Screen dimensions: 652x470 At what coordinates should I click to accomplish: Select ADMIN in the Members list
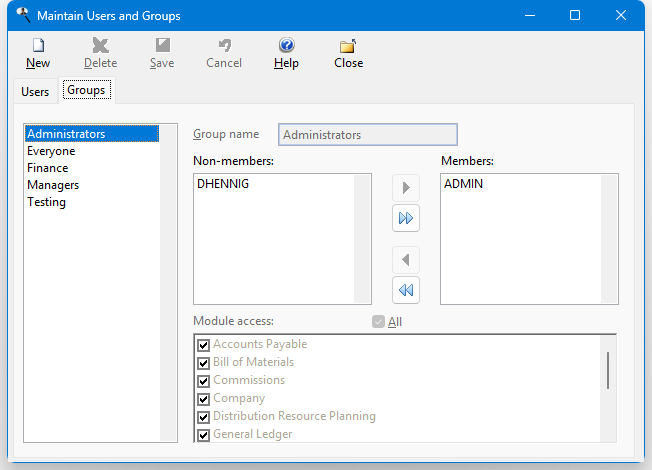[464, 184]
